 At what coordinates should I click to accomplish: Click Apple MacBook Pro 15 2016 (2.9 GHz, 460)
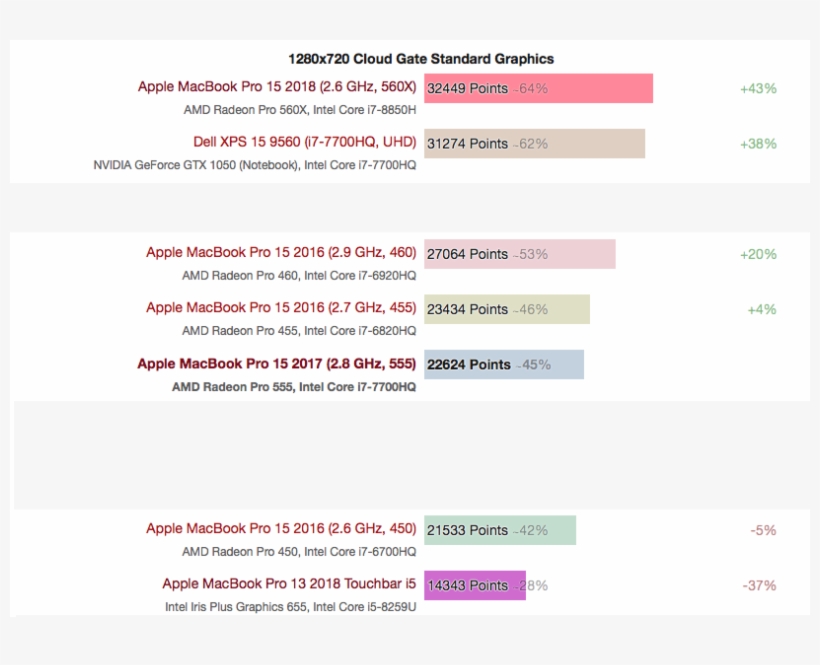coord(281,252)
